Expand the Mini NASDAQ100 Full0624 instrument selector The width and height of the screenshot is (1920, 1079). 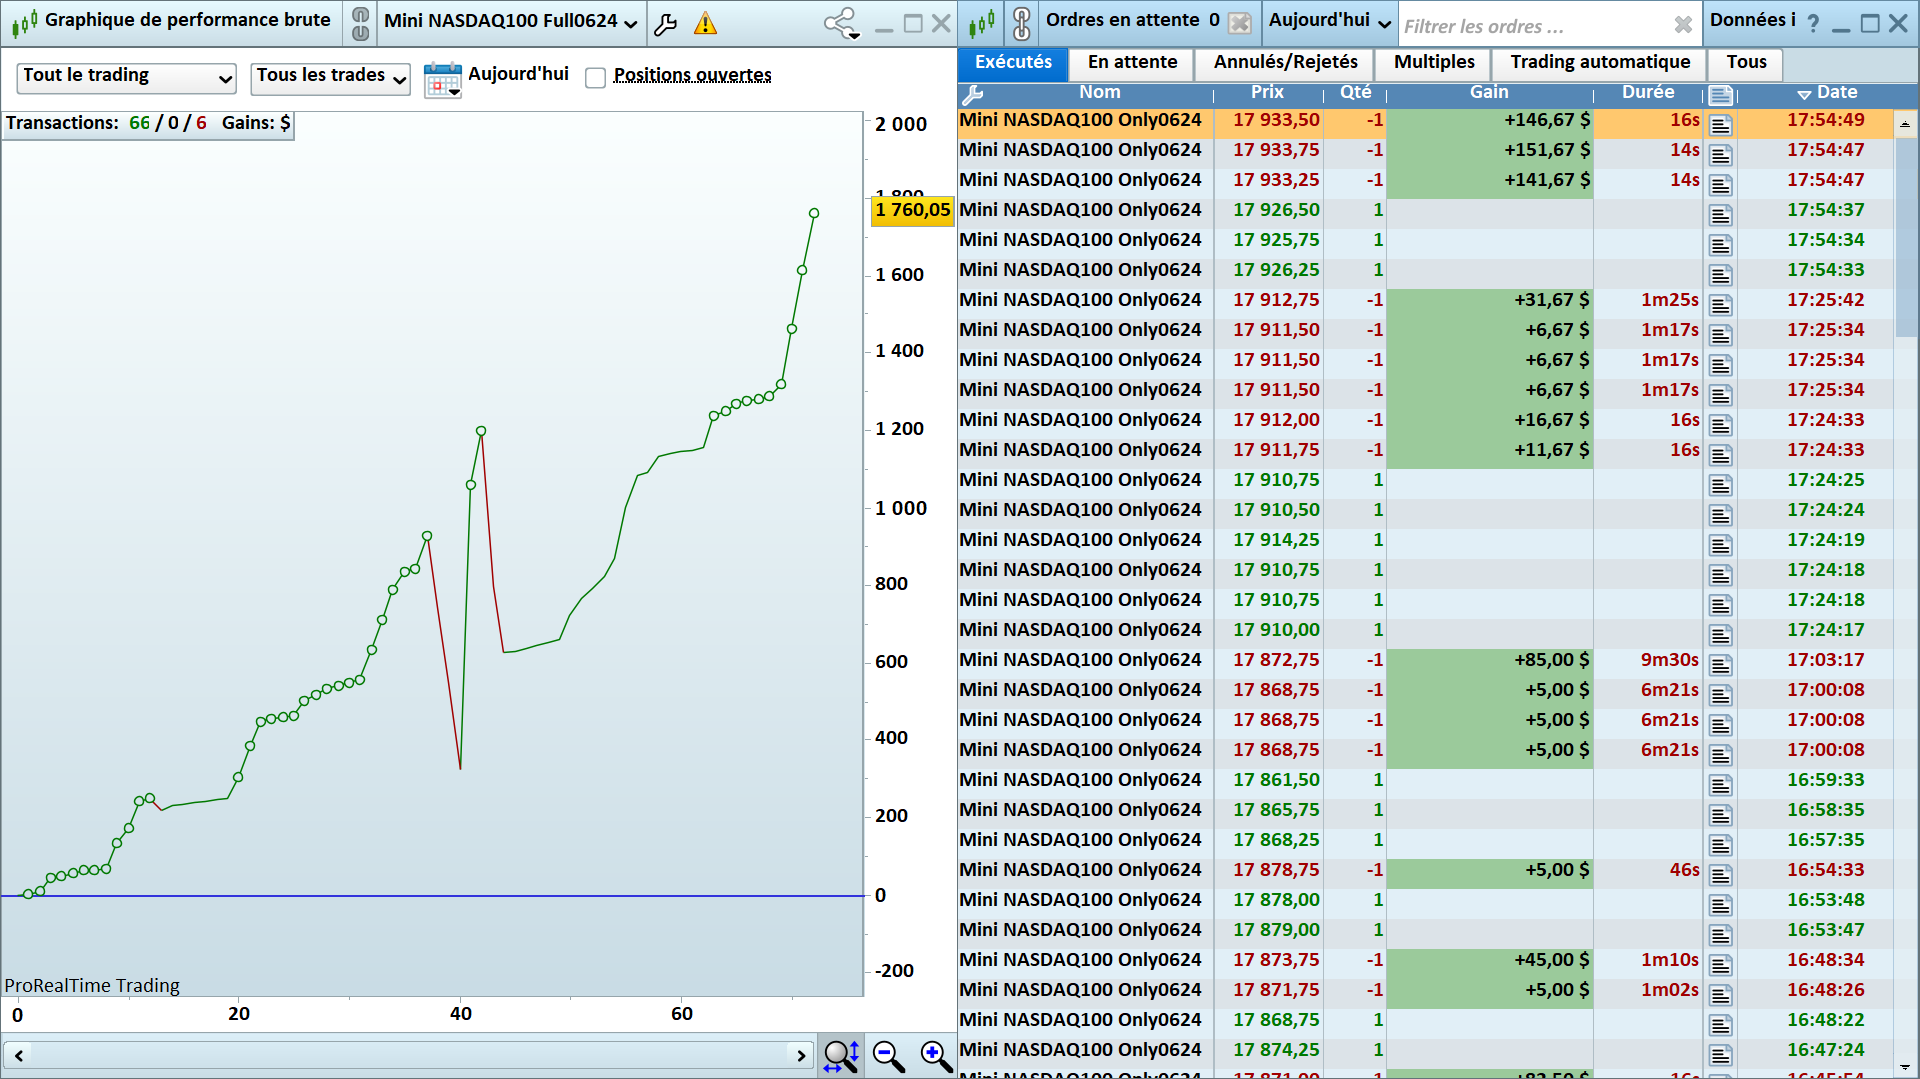510,22
